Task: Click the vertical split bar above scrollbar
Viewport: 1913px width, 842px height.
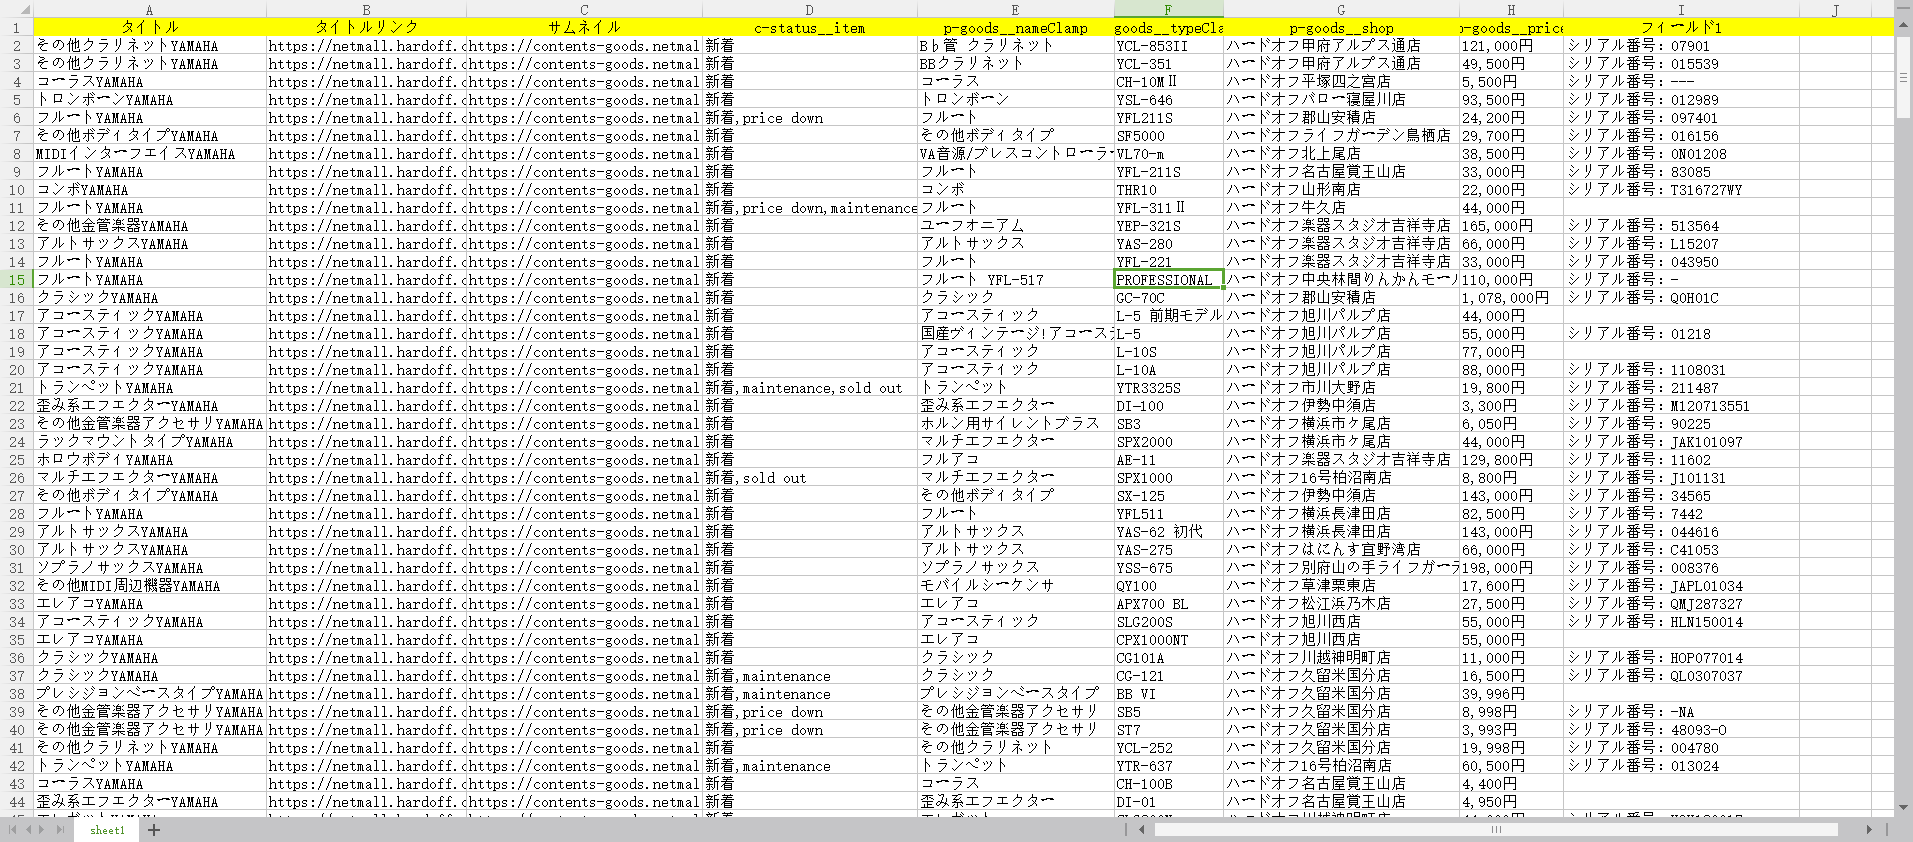Action: (x=1903, y=10)
